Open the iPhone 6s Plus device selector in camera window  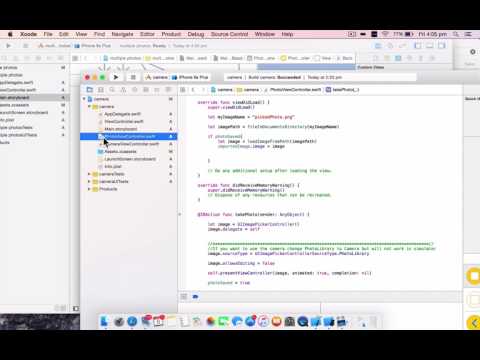click(190, 77)
